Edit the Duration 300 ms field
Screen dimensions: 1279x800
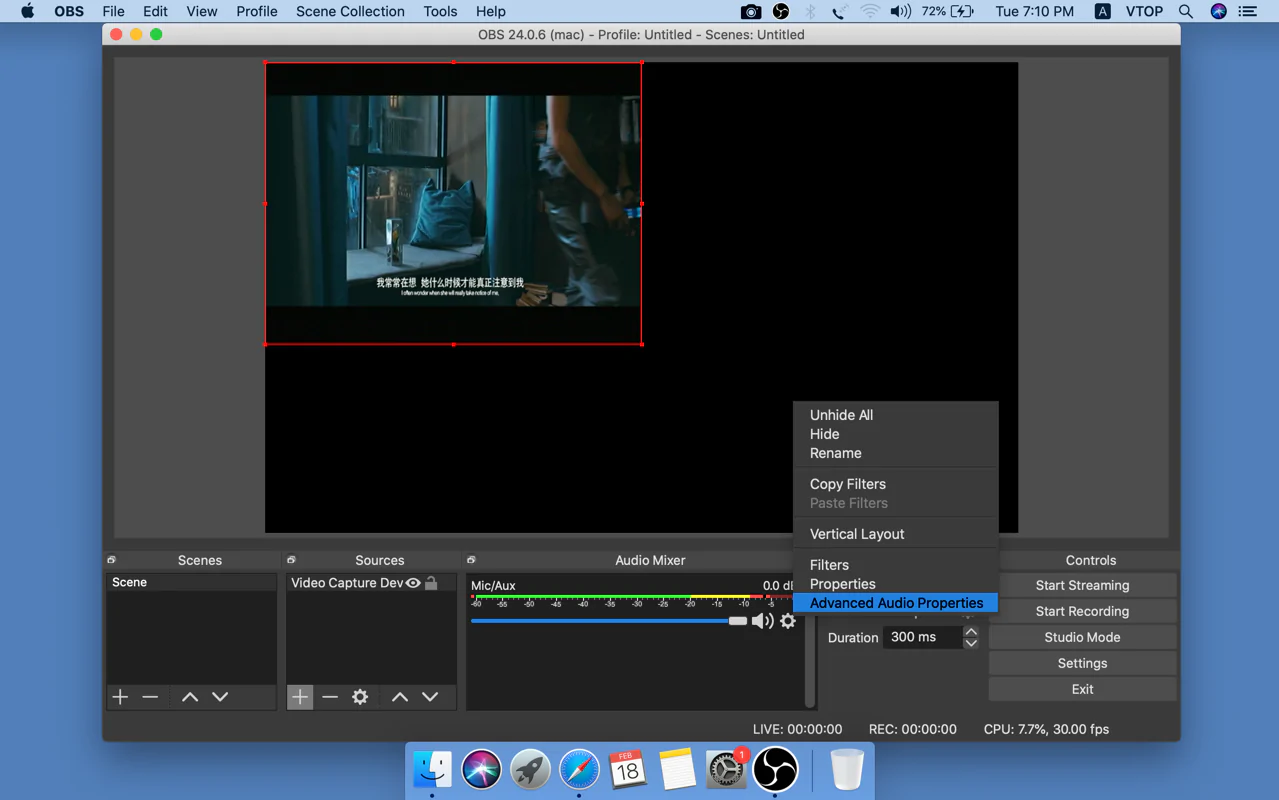(921, 637)
